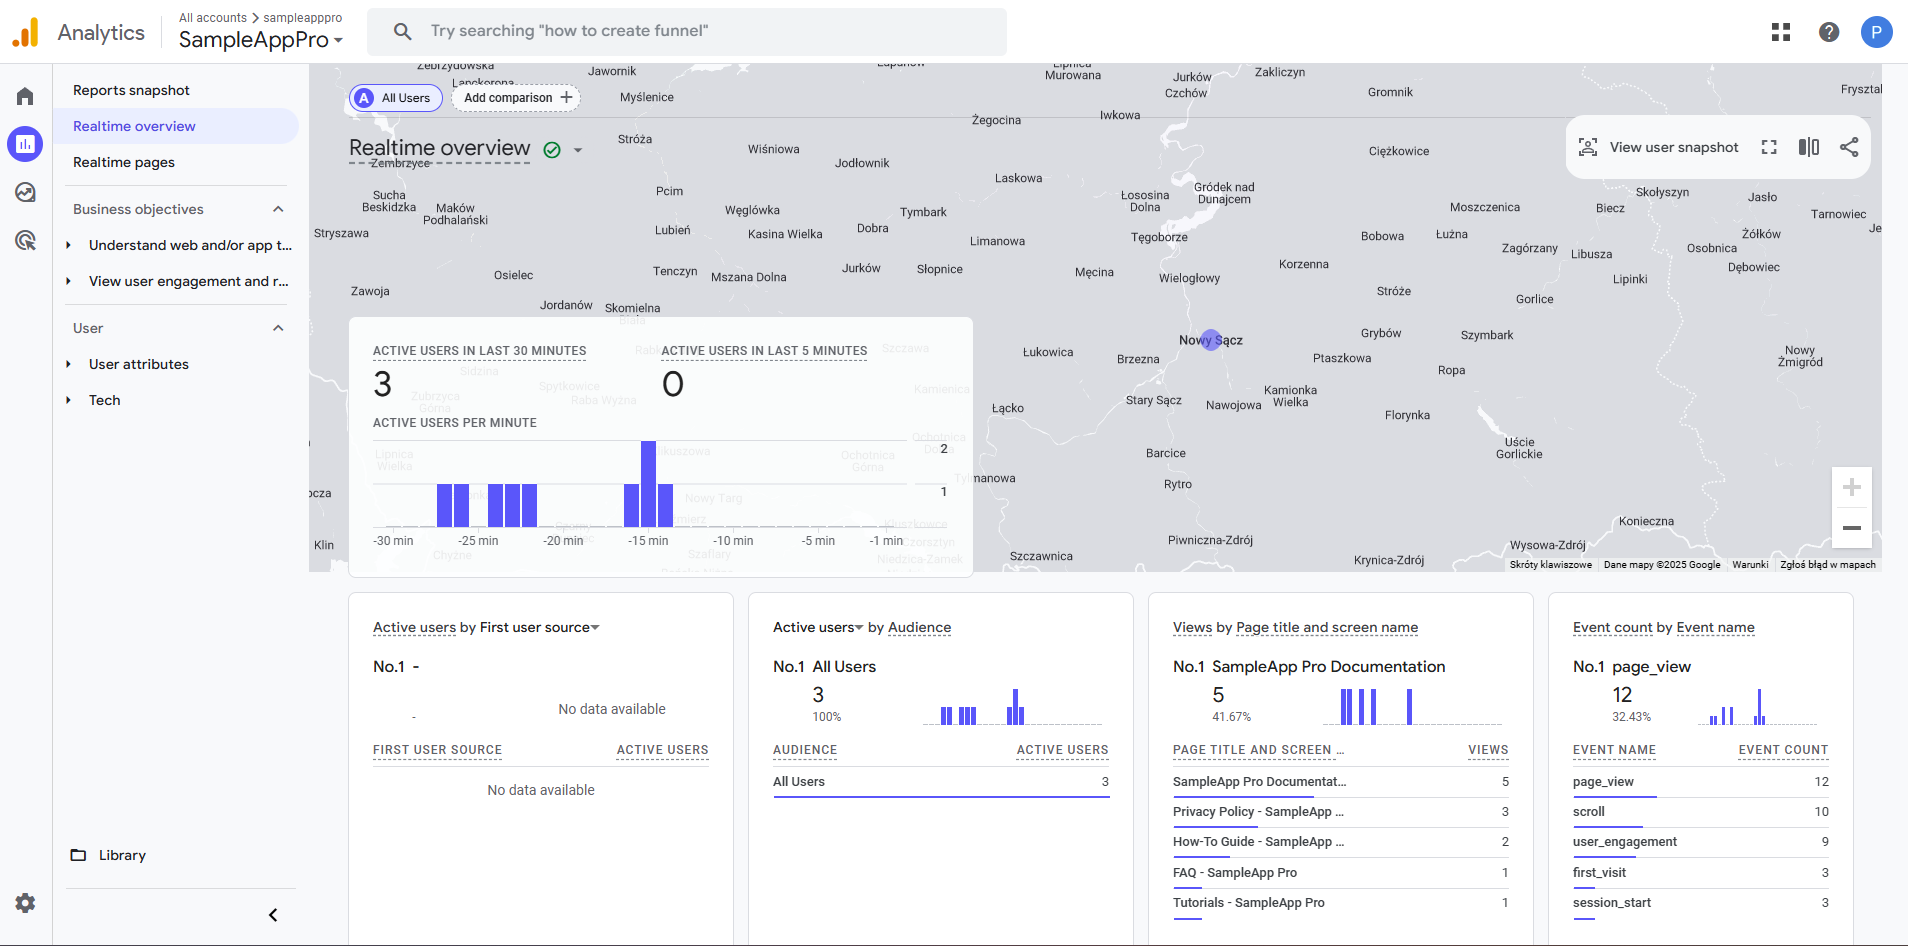Open First user source dimension dropdown
This screenshot has width=1908, height=946.
(540, 627)
